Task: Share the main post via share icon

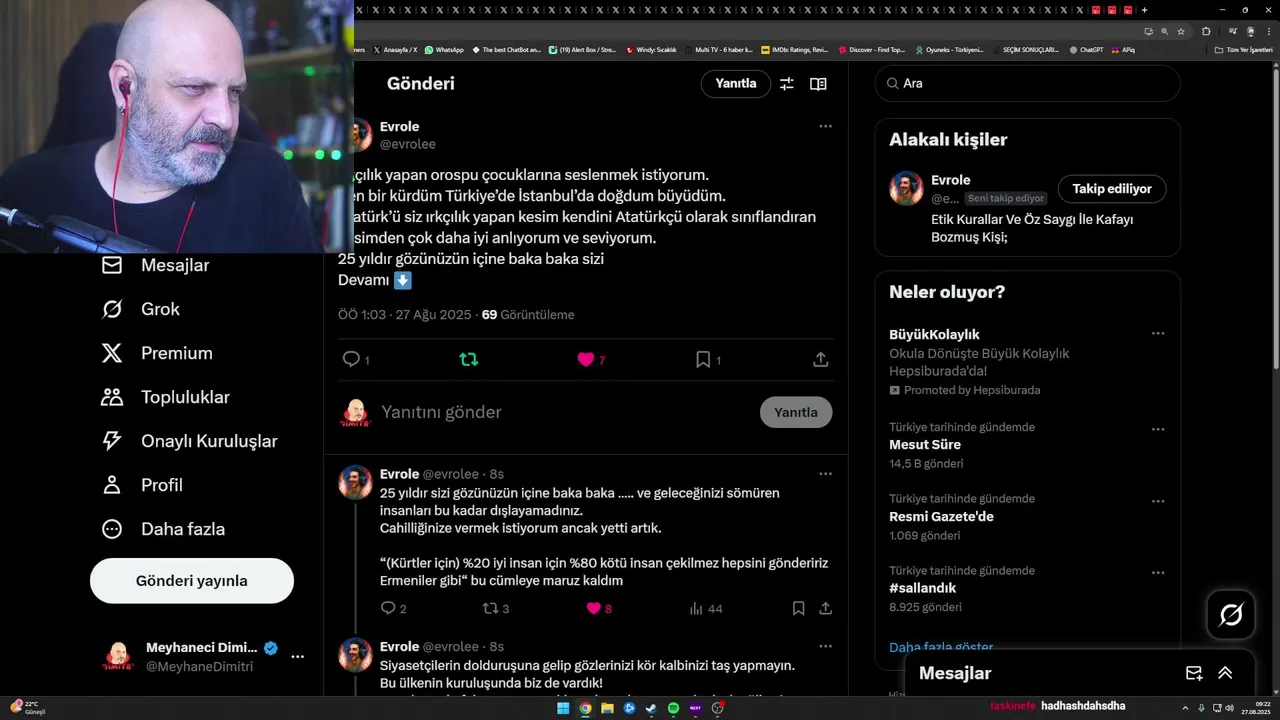Action: click(820, 359)
